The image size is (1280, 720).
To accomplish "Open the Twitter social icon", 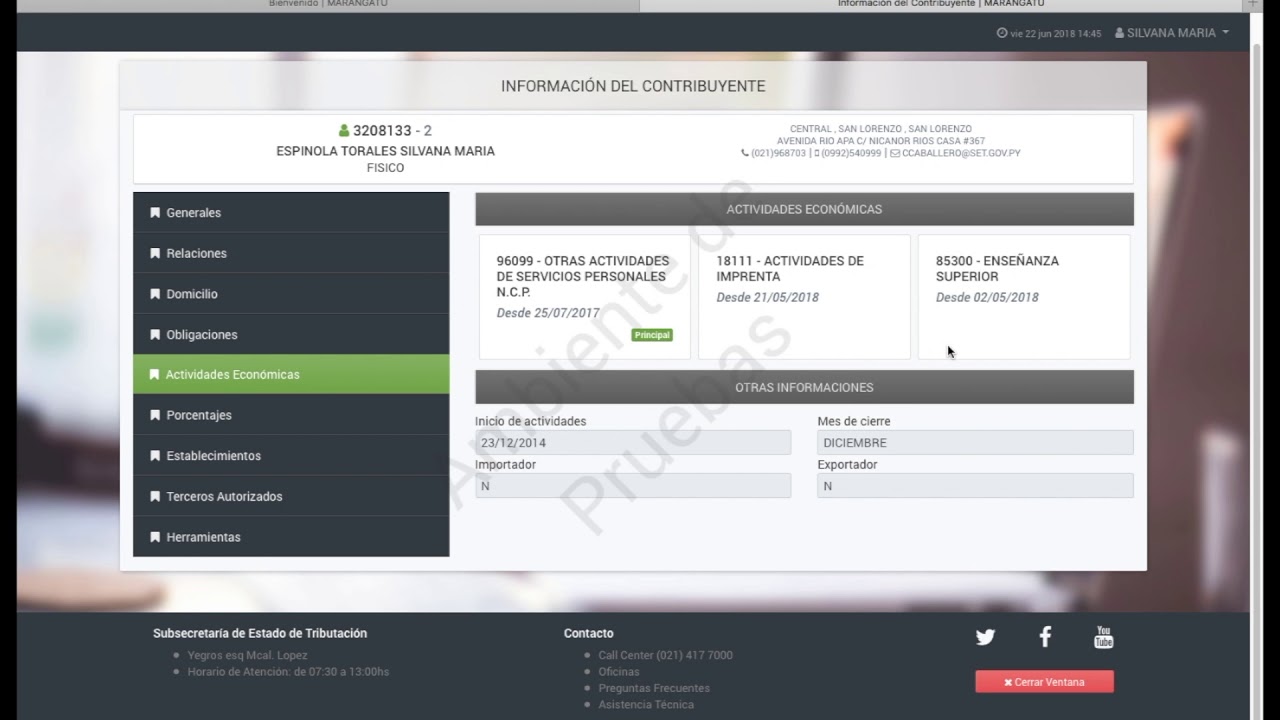I will tap(985, 637).
